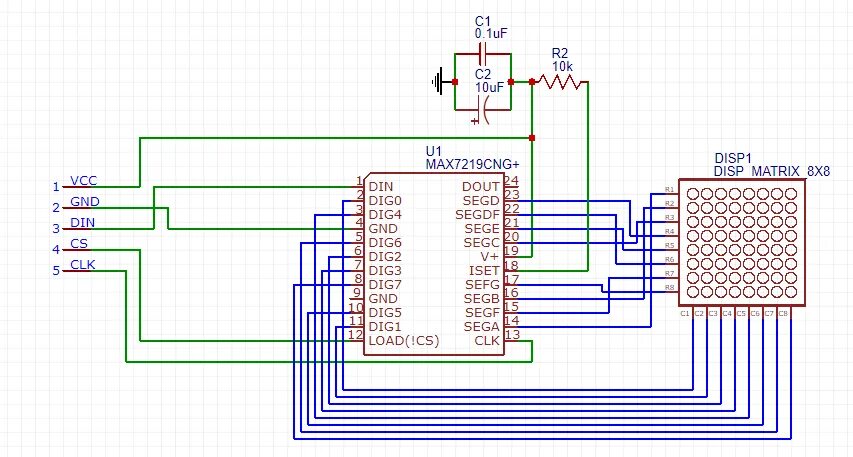The image size is (853, 457).
Task: Click the V+ pin name on U1
Action: tap(489, 256)
